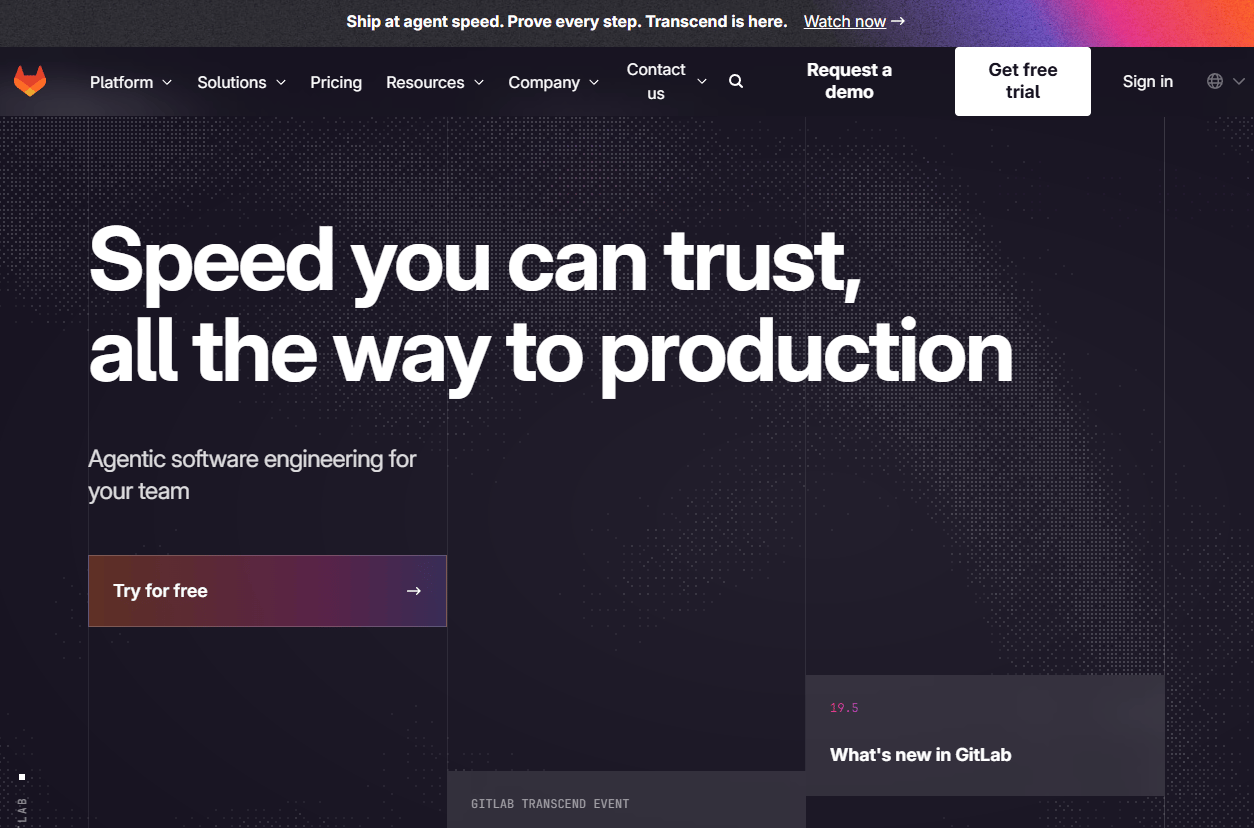Viewport: 1254px width, 828px height.
Task: Click the 19.5 version label
Action: [x=844, y=708]
